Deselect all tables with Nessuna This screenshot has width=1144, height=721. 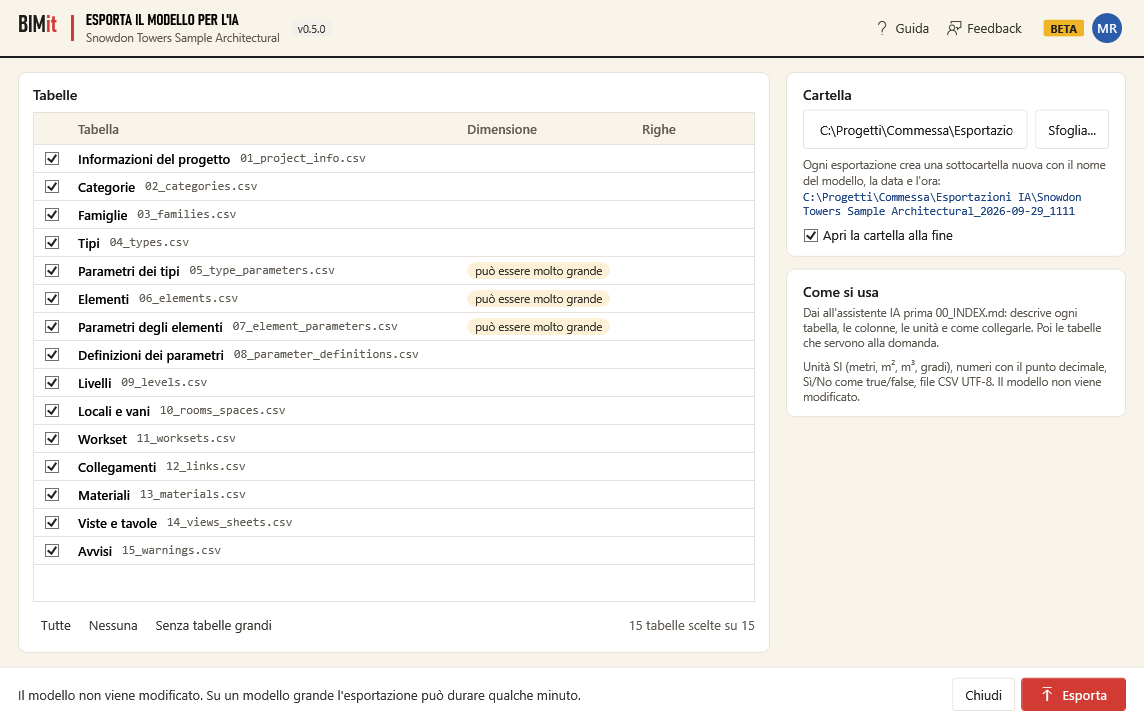click(113, 625)
